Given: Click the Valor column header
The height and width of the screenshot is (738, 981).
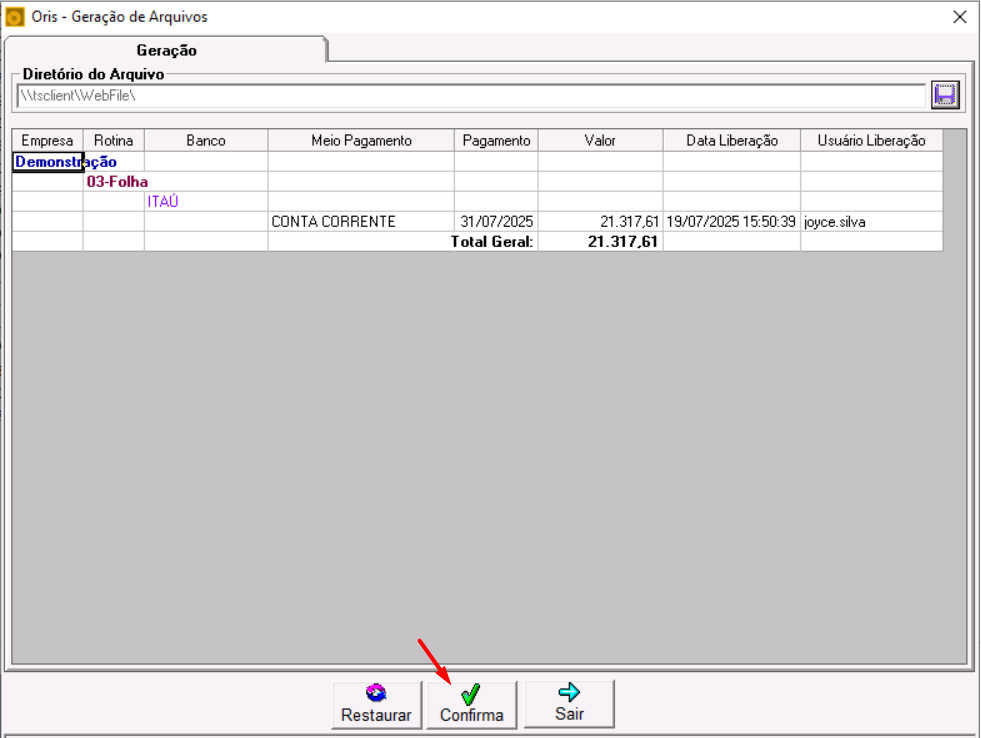Looking at the screenshot, I should pos(600,141).
